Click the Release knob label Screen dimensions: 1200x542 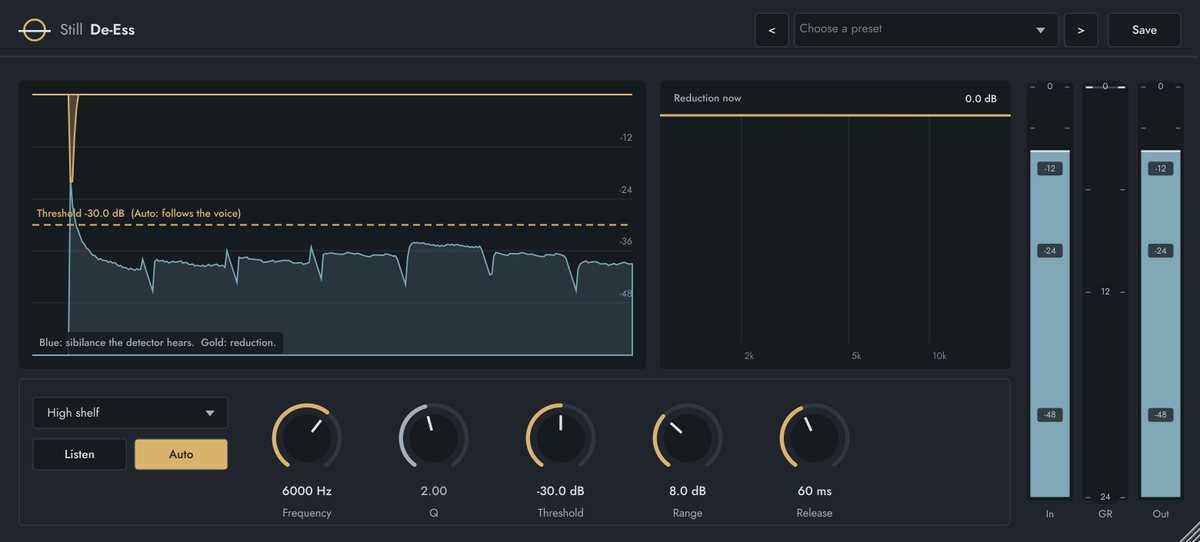[814, 513]
